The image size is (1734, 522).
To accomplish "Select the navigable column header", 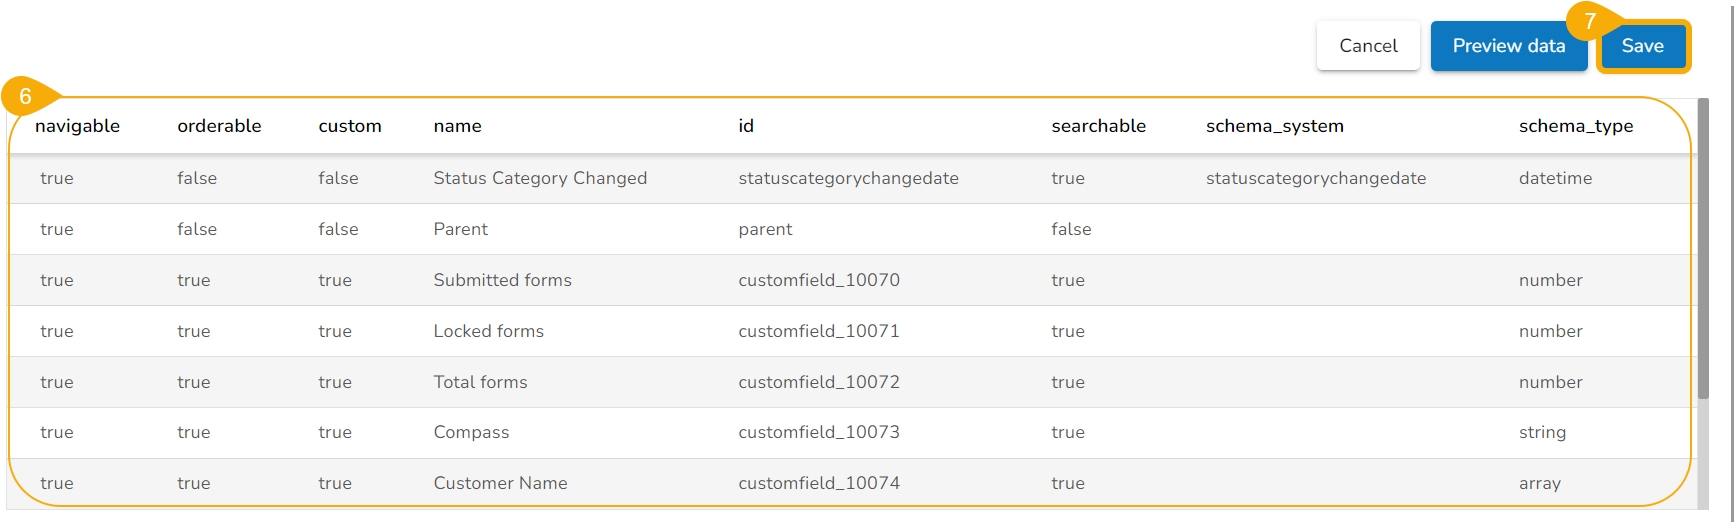I will coord(77,126).
